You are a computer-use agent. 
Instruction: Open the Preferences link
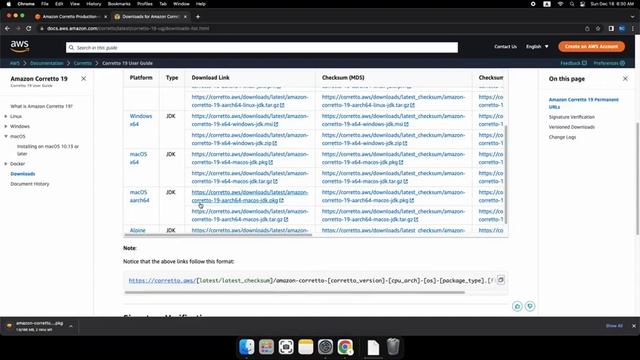(x=609, y=63)
